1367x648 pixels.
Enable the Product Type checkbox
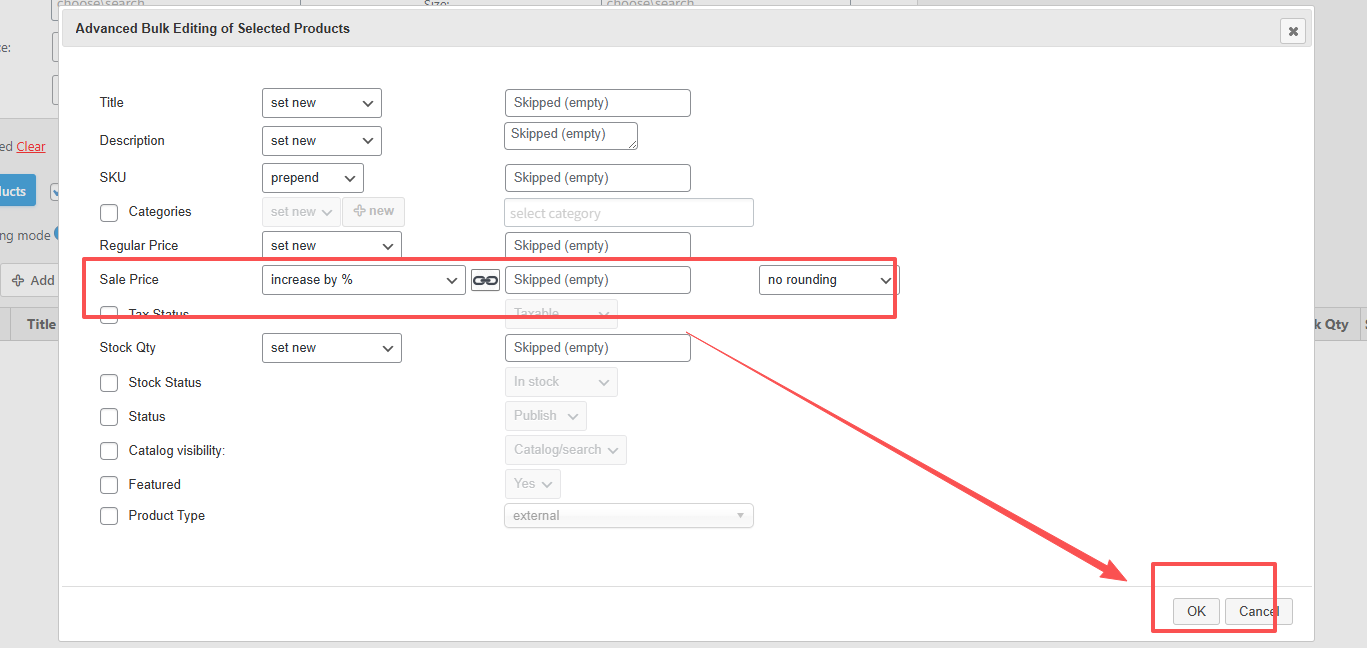click(x=108, y=516)
